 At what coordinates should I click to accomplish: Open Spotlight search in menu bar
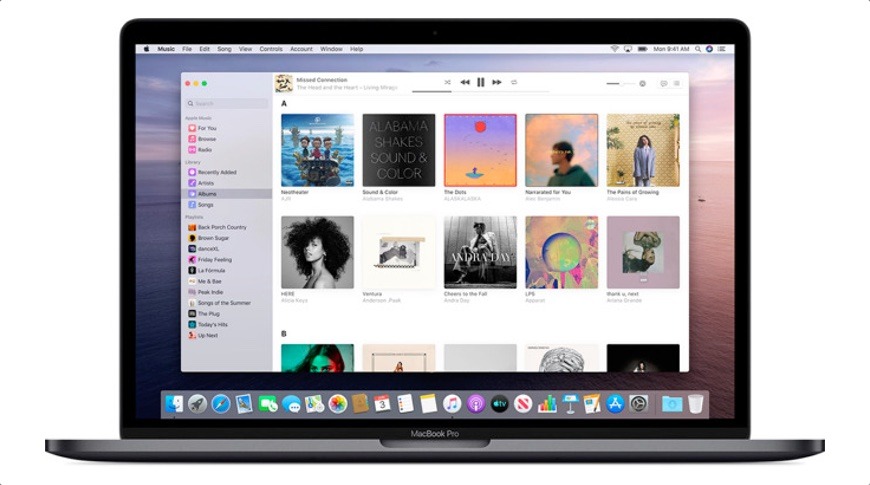698,49
